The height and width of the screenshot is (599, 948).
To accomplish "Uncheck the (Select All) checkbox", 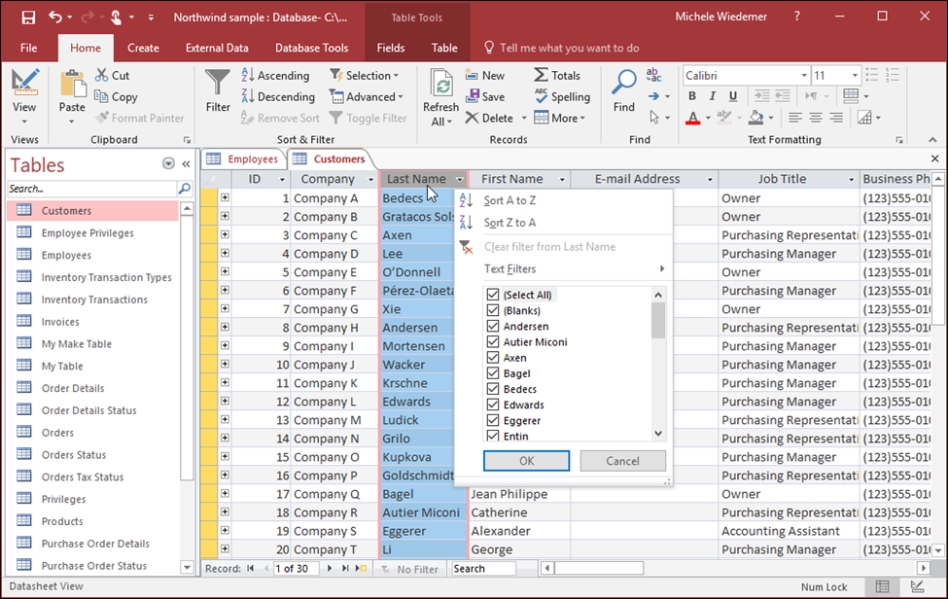I will tap(493, 294).
